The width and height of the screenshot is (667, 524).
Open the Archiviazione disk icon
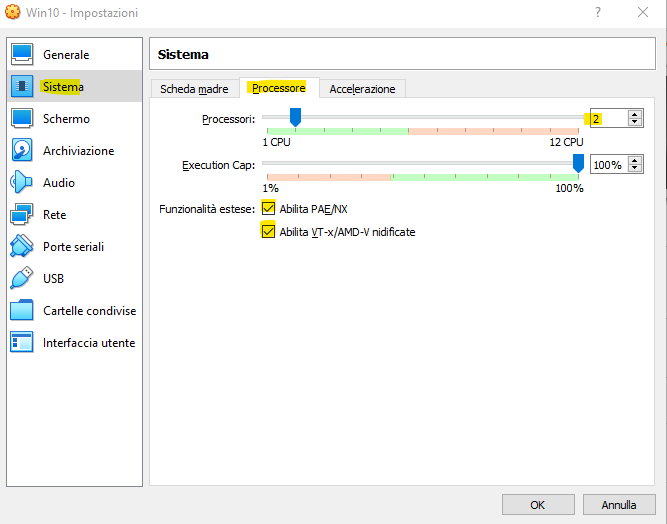[22, 151]
